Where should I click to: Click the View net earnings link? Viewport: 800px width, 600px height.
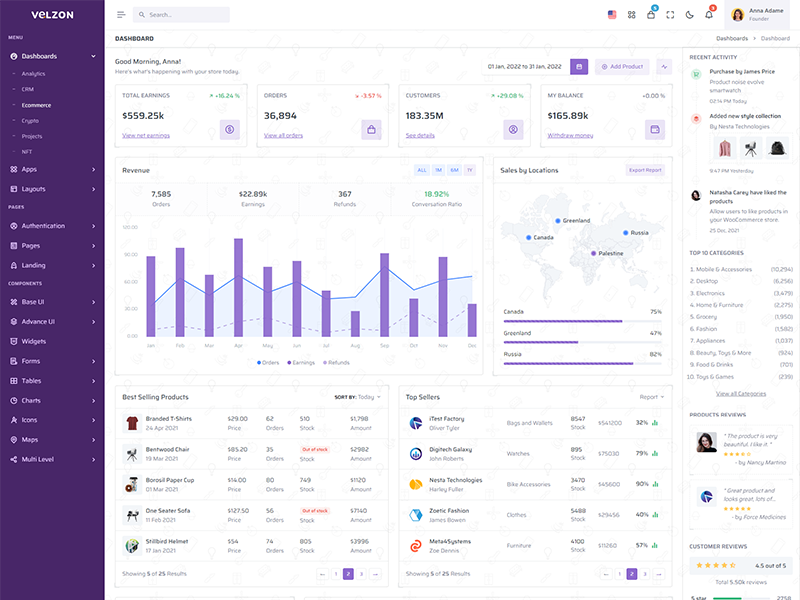(x=146, y=135)
